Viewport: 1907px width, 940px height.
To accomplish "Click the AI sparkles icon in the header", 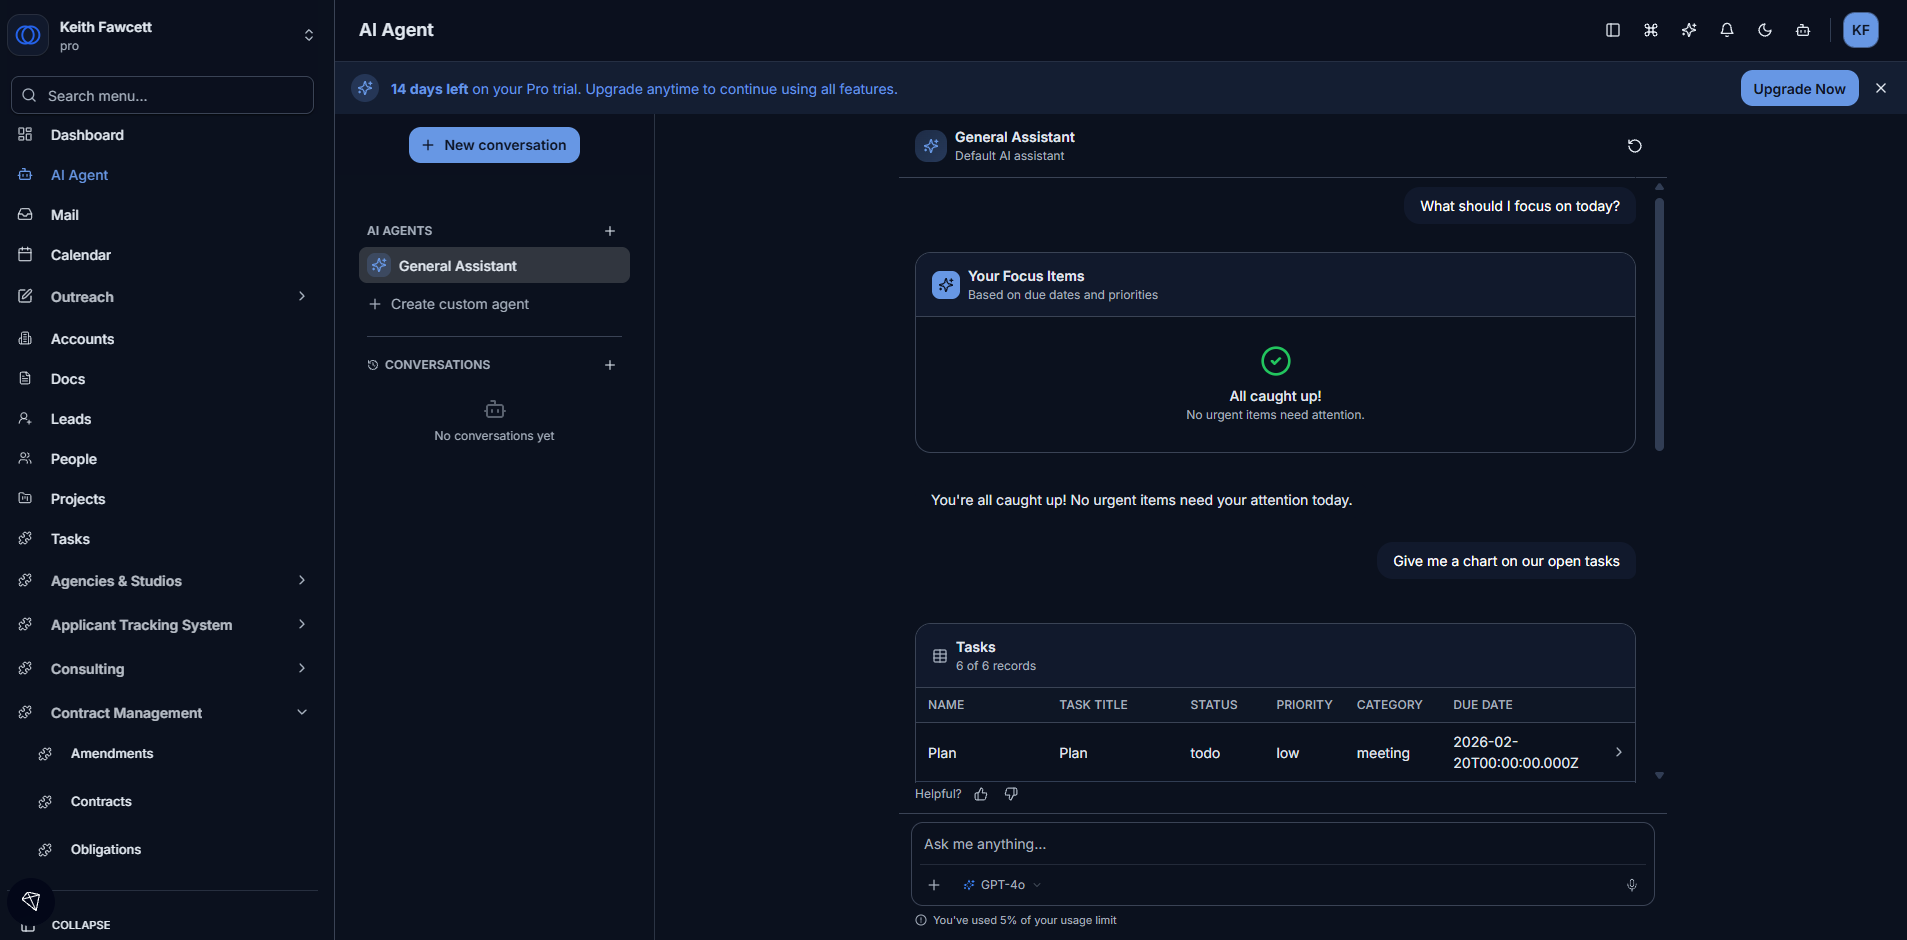I will click(x=1688, y=30).
